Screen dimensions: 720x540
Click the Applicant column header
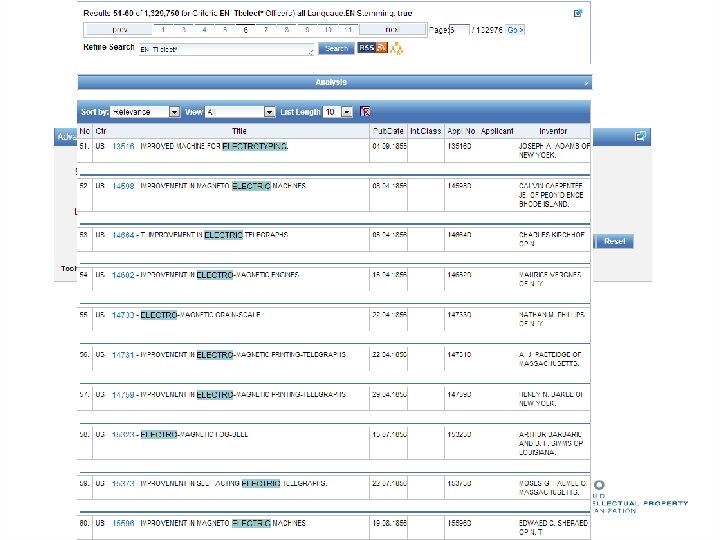pos(497,131)
